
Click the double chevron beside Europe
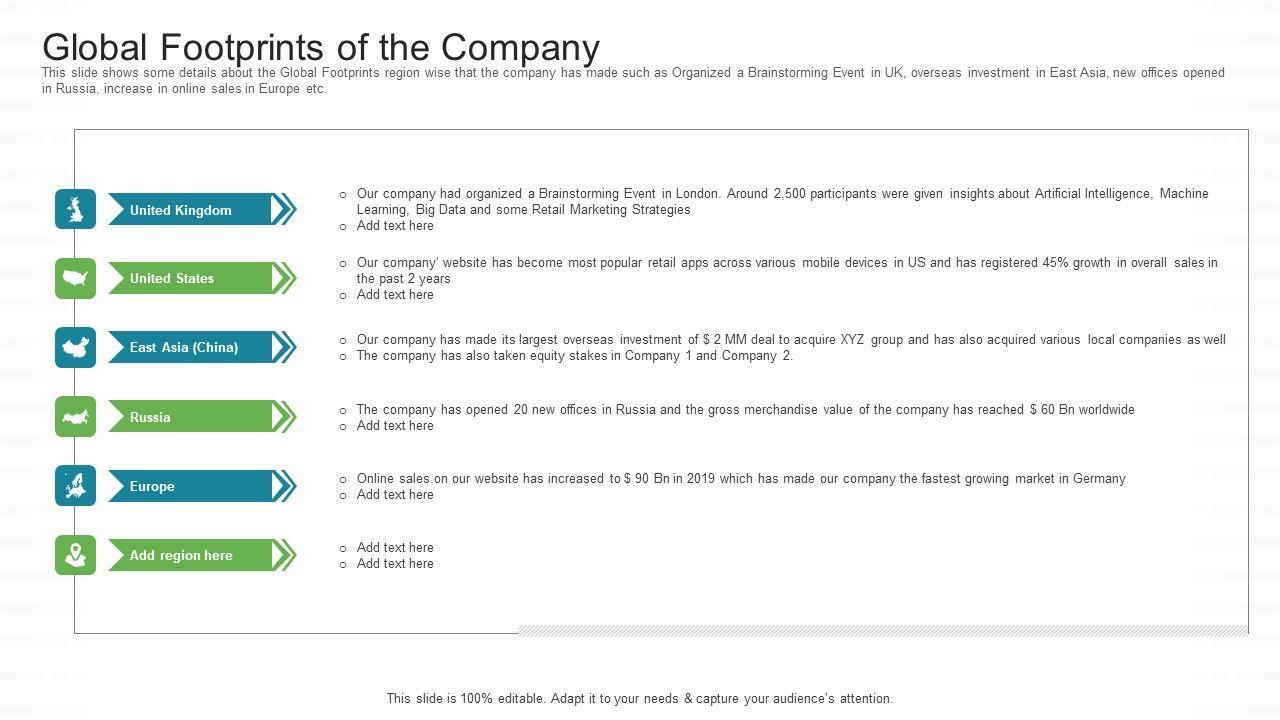(x=285, y=486)
